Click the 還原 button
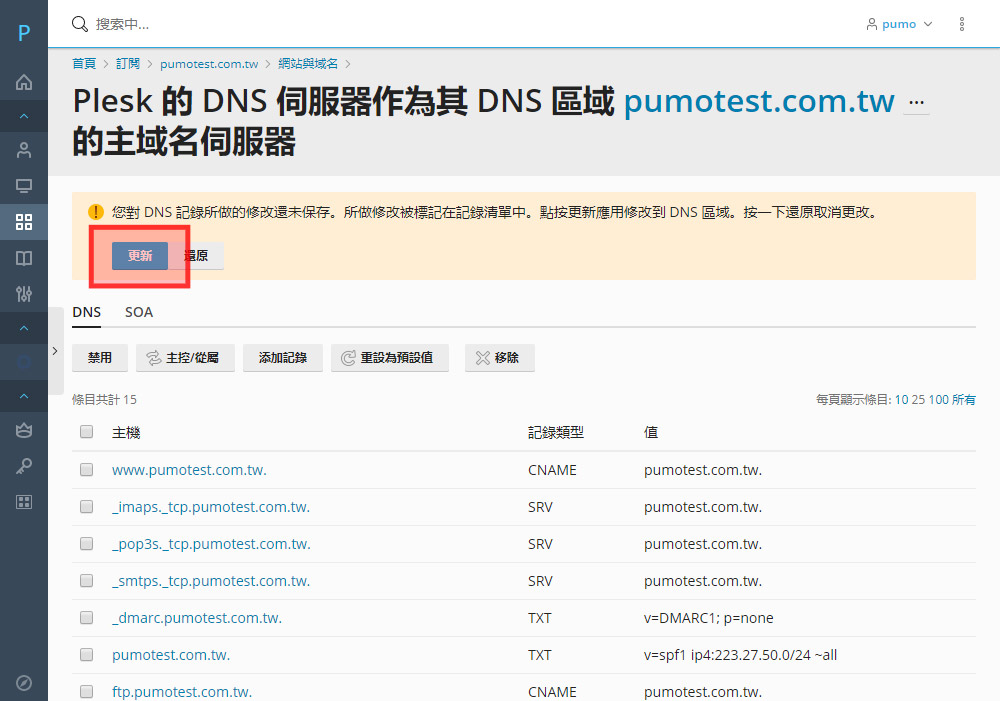 pyautogui.click(x=196, y=256)
